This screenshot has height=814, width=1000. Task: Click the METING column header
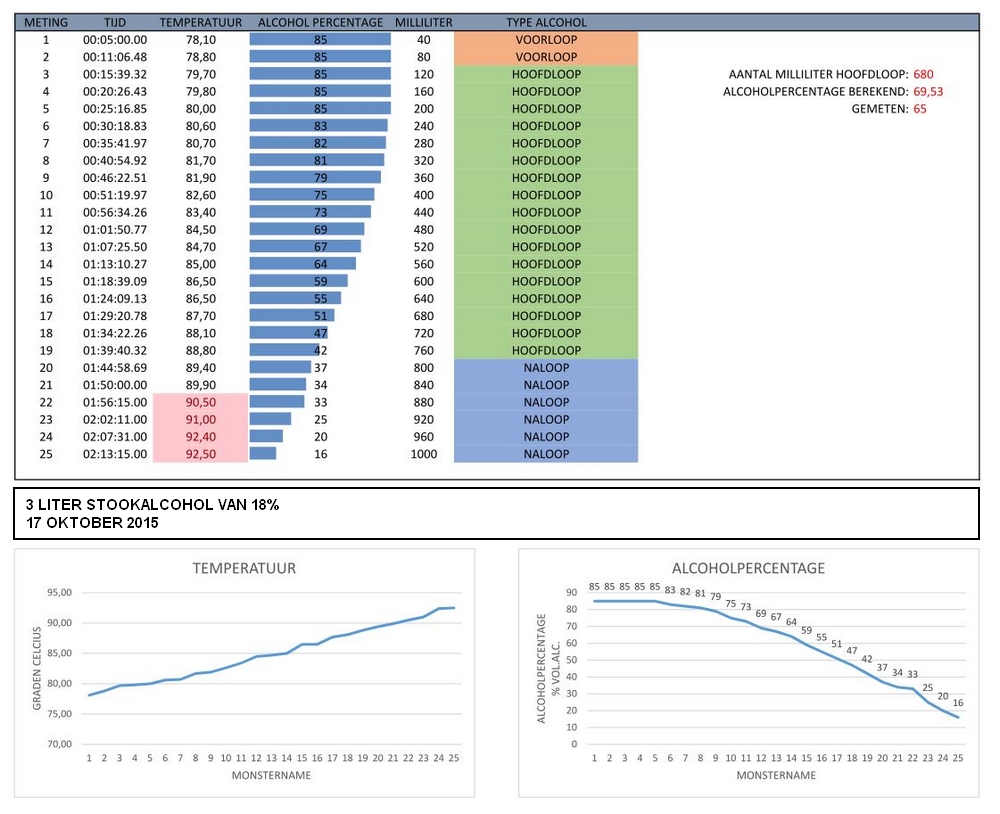tap(45, 22)
